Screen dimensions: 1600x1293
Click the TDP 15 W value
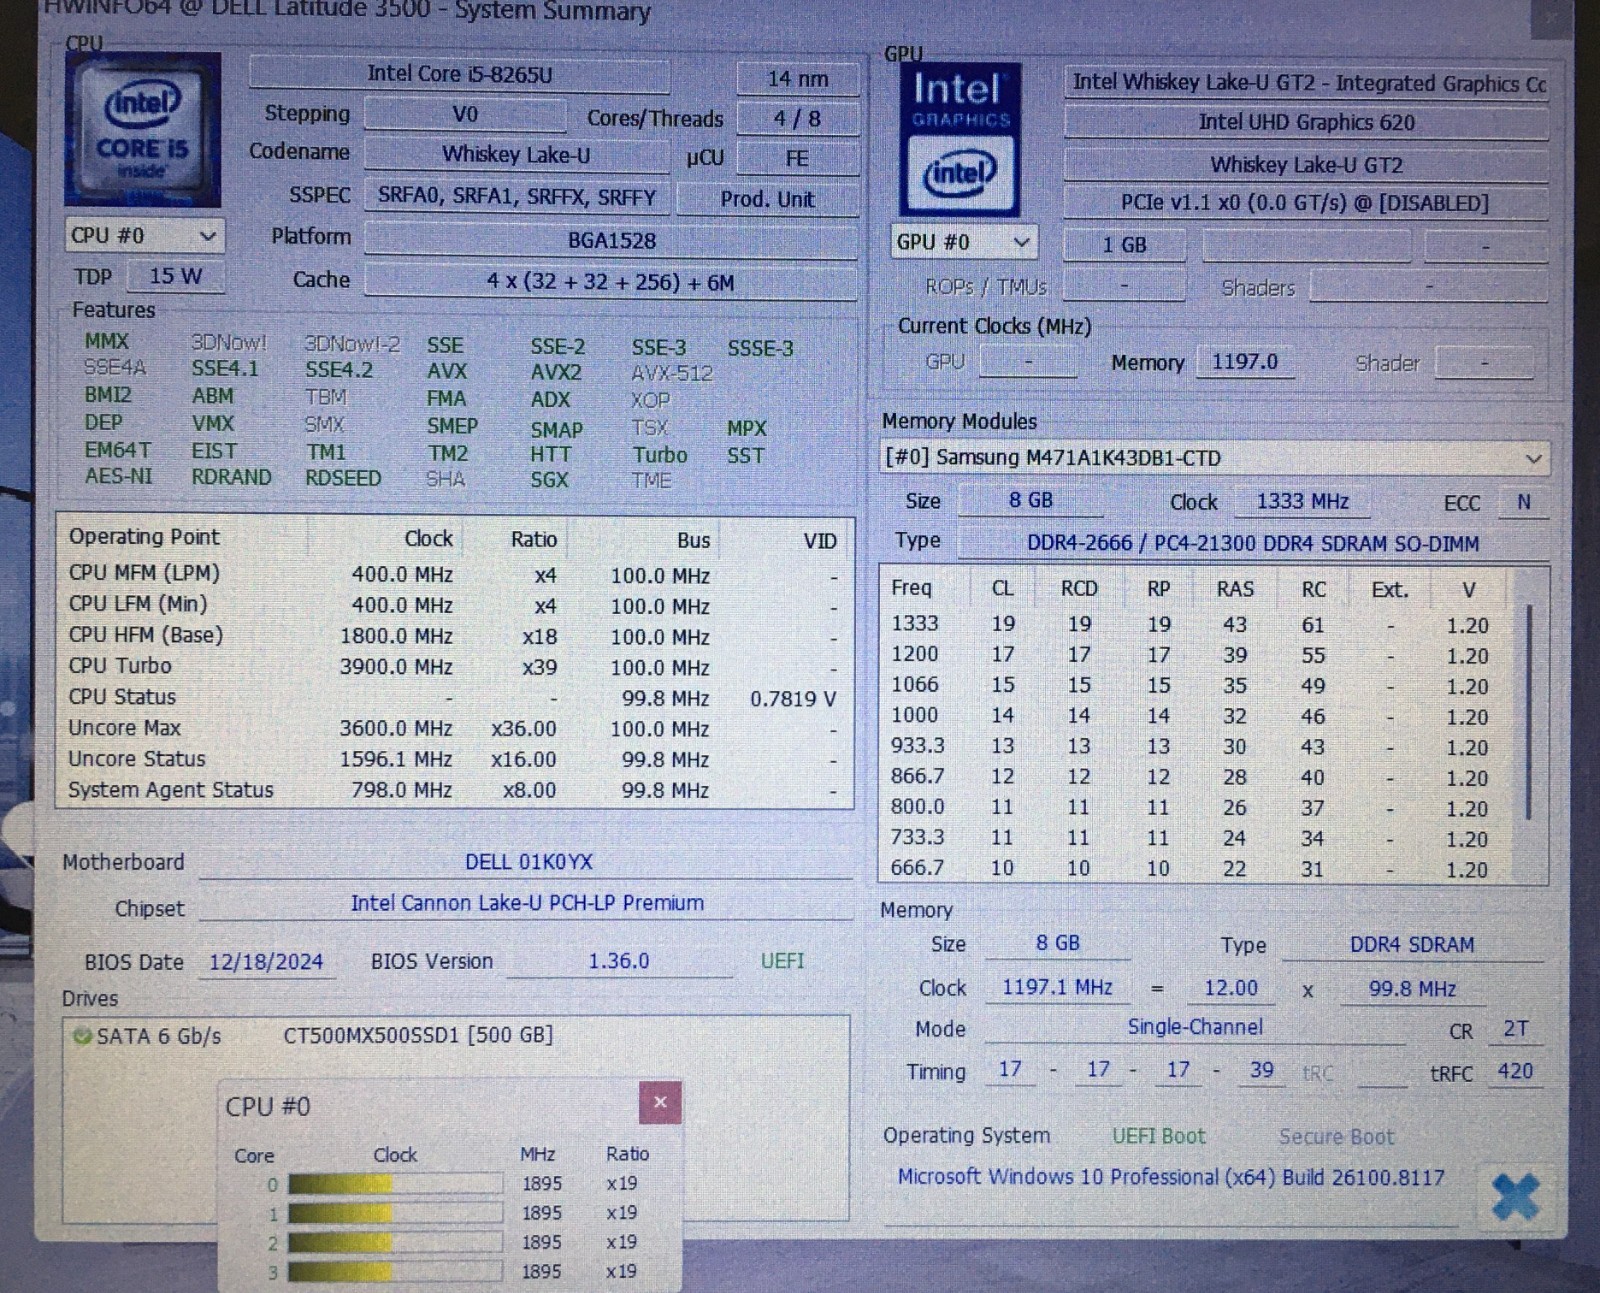pyautogui.click(x=176, y=276)
